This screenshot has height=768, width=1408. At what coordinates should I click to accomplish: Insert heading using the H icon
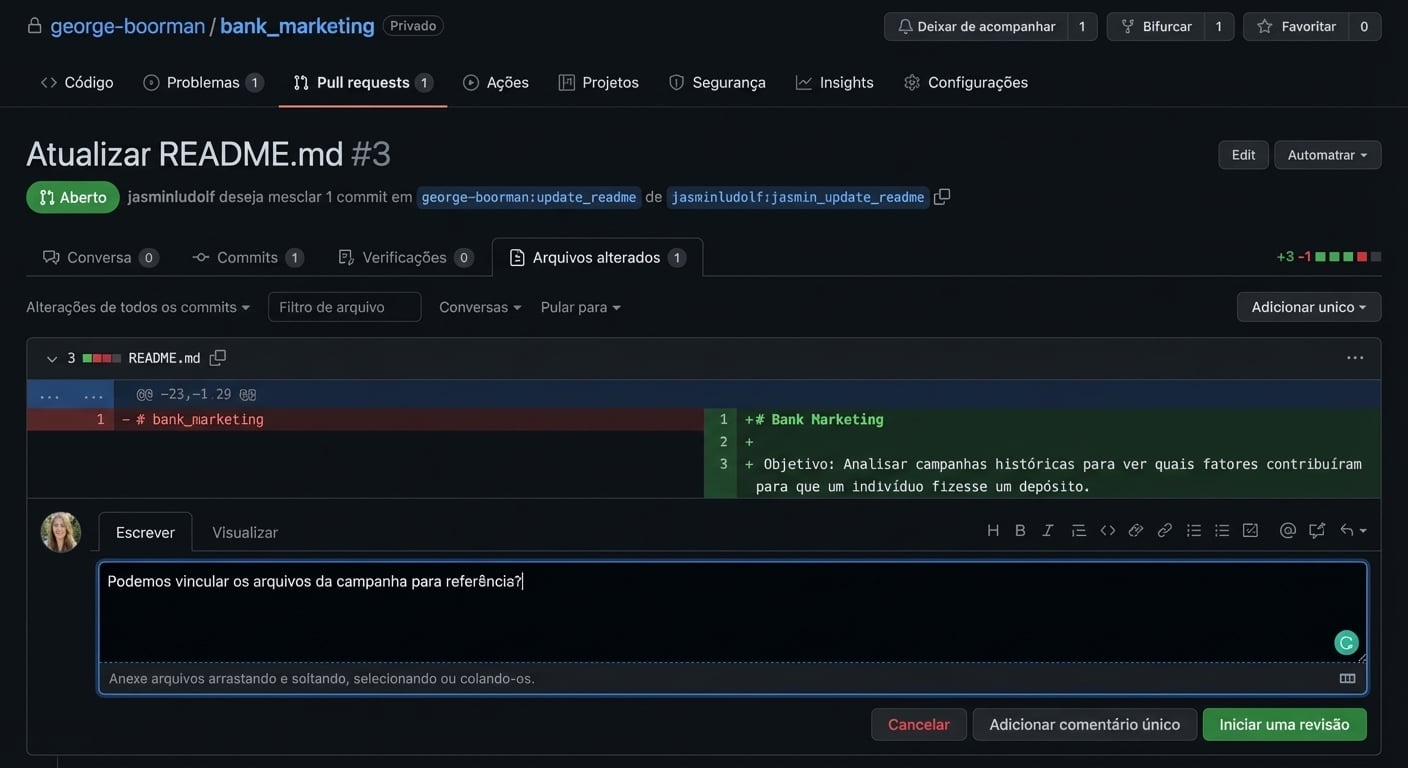[x=993, y=531]
